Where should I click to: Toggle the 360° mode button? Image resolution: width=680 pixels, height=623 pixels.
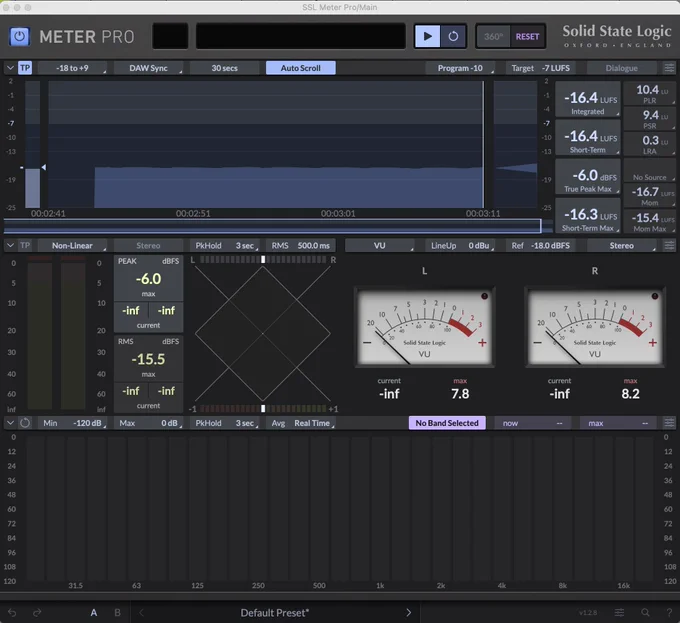[494, 36]
